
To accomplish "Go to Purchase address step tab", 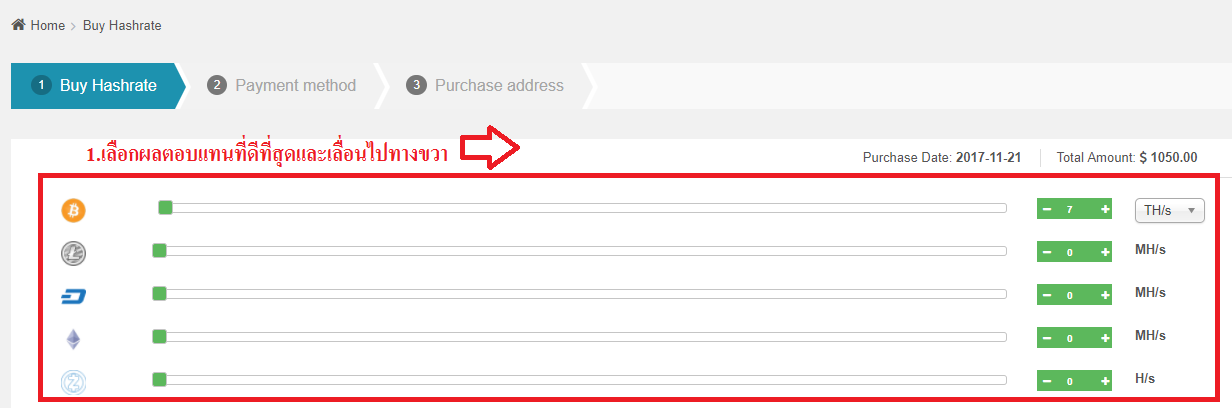I will tap(486, 86).
